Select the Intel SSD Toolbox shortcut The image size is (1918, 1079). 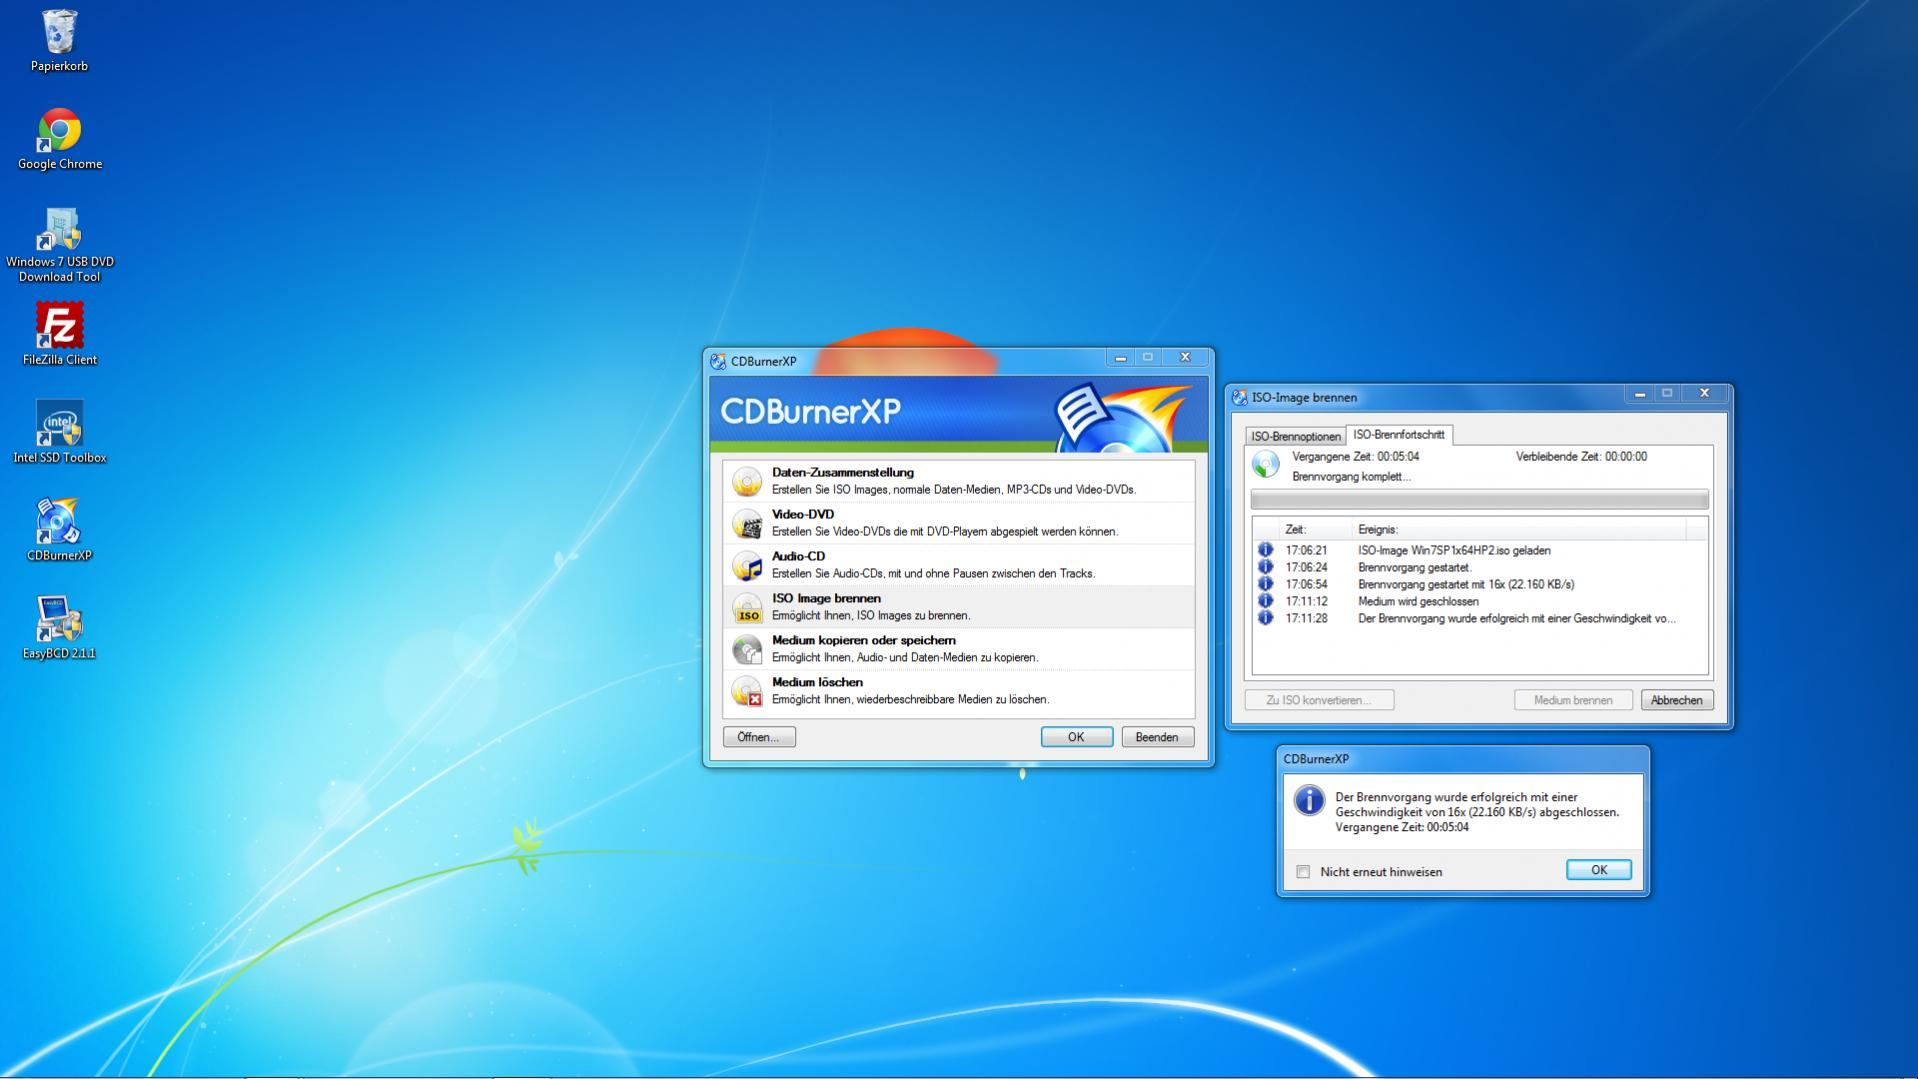(x=59, y=432)
